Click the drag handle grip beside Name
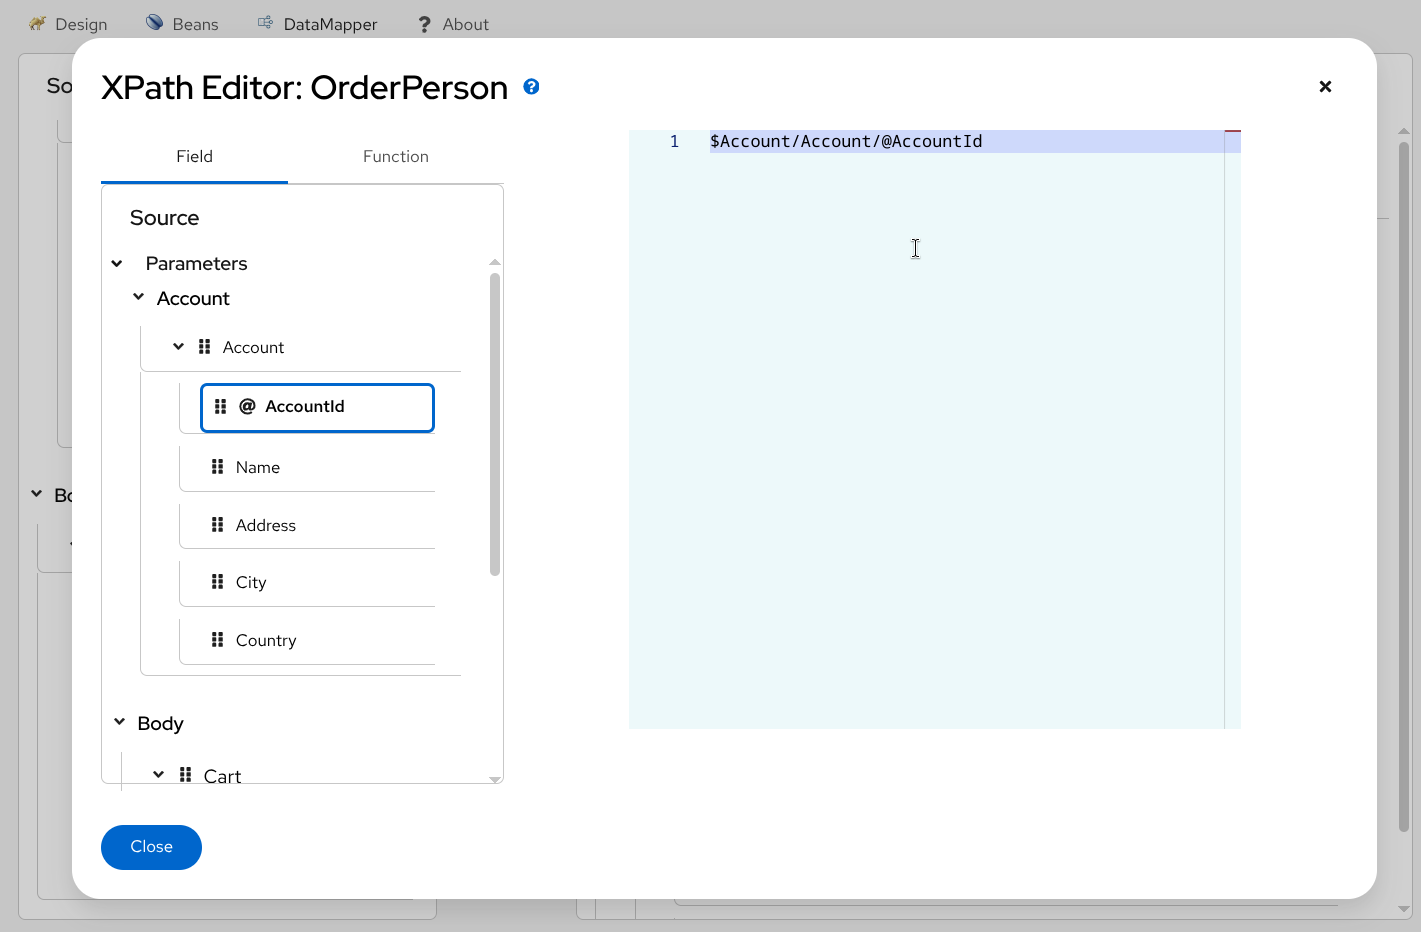This screenshot has width=1421, height=932. [x=217, y=466]
